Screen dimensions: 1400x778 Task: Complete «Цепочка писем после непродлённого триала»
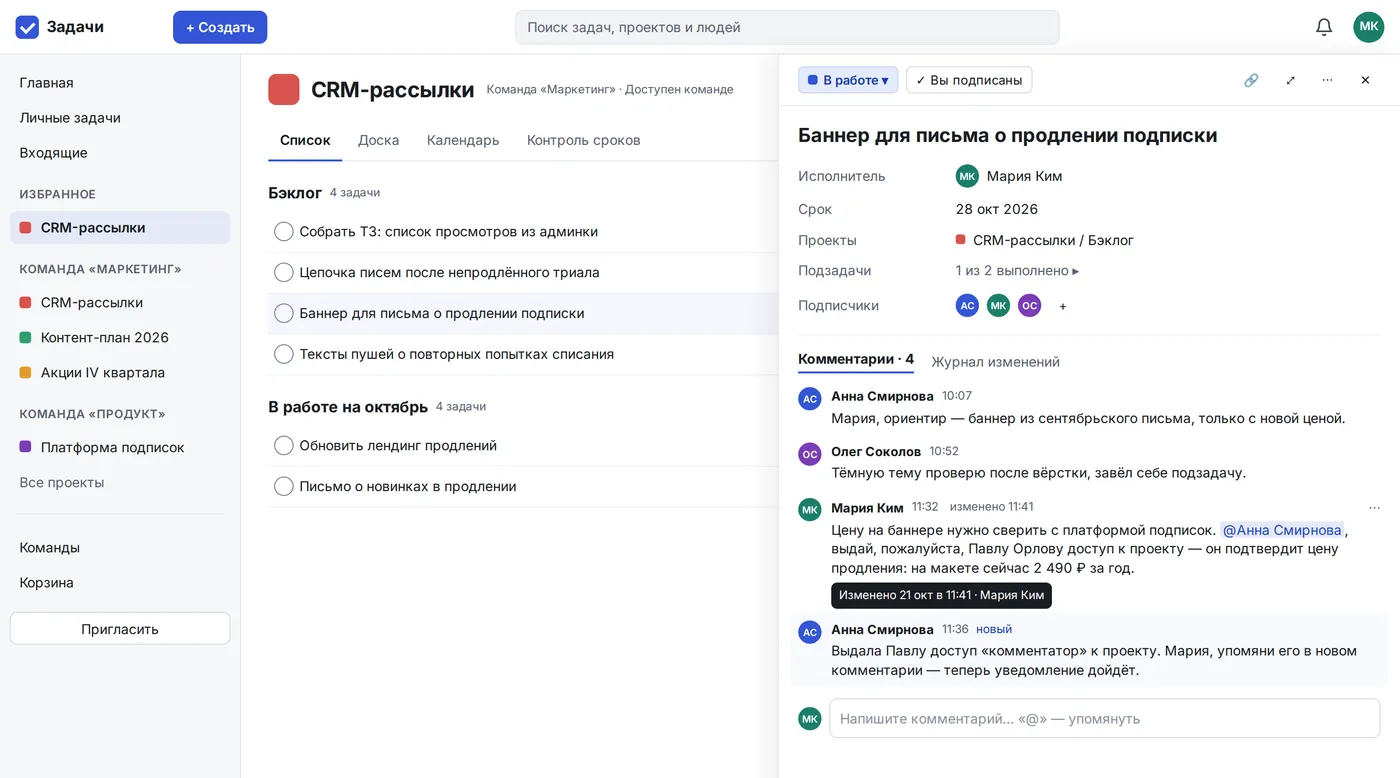[x=284, y=273]
